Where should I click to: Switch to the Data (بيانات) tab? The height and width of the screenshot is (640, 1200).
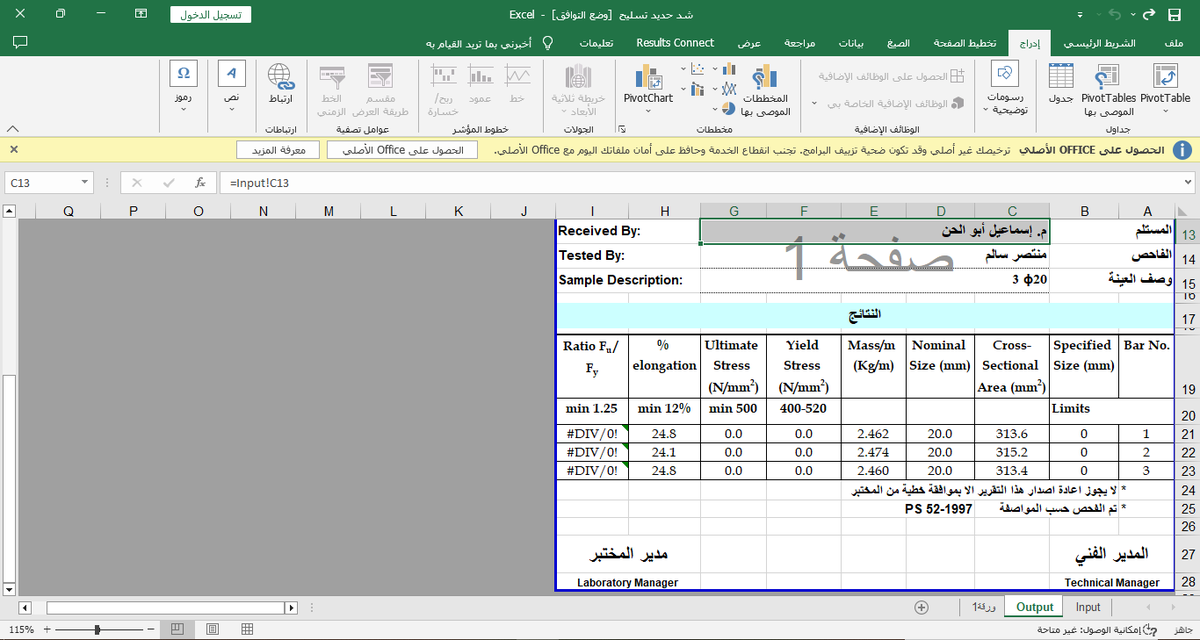coord(850,43)
